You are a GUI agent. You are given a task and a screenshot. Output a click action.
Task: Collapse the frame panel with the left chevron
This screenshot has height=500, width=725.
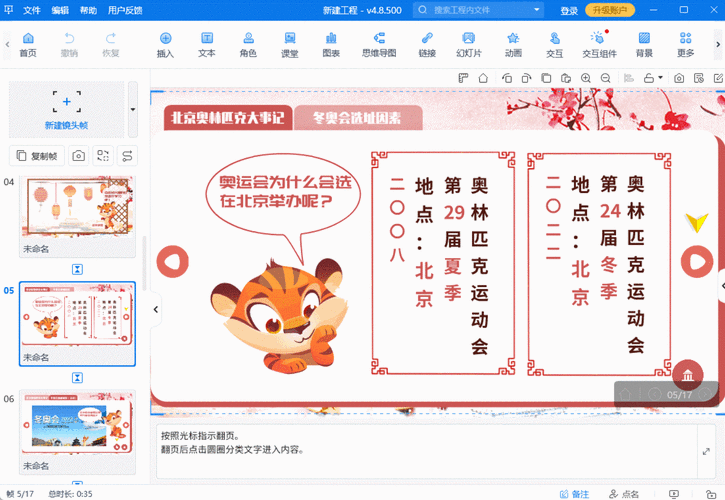coord(156,309)
